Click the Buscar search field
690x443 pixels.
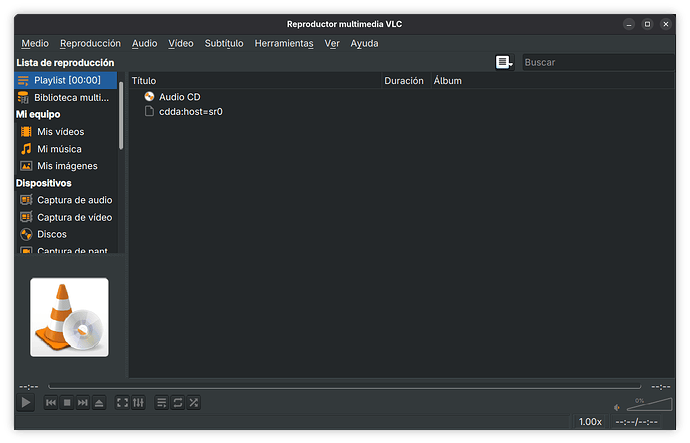(598, 62)
